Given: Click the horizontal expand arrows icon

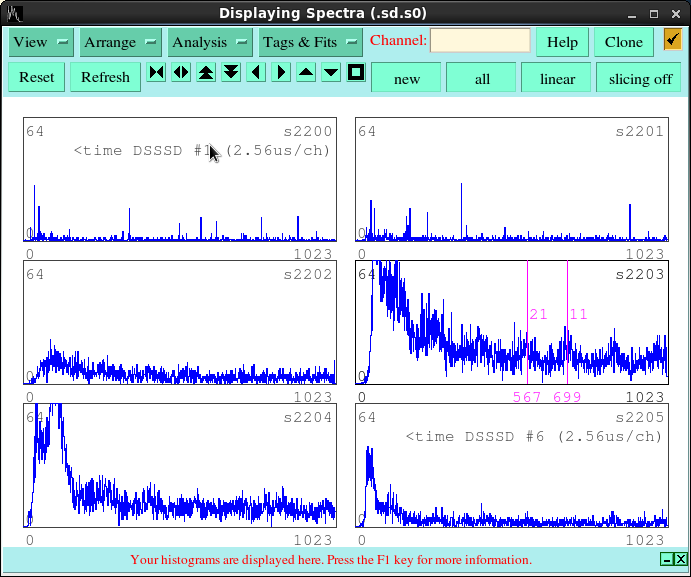Looking at the screenshot, I should pyautogui.click(x=181, y=72).
